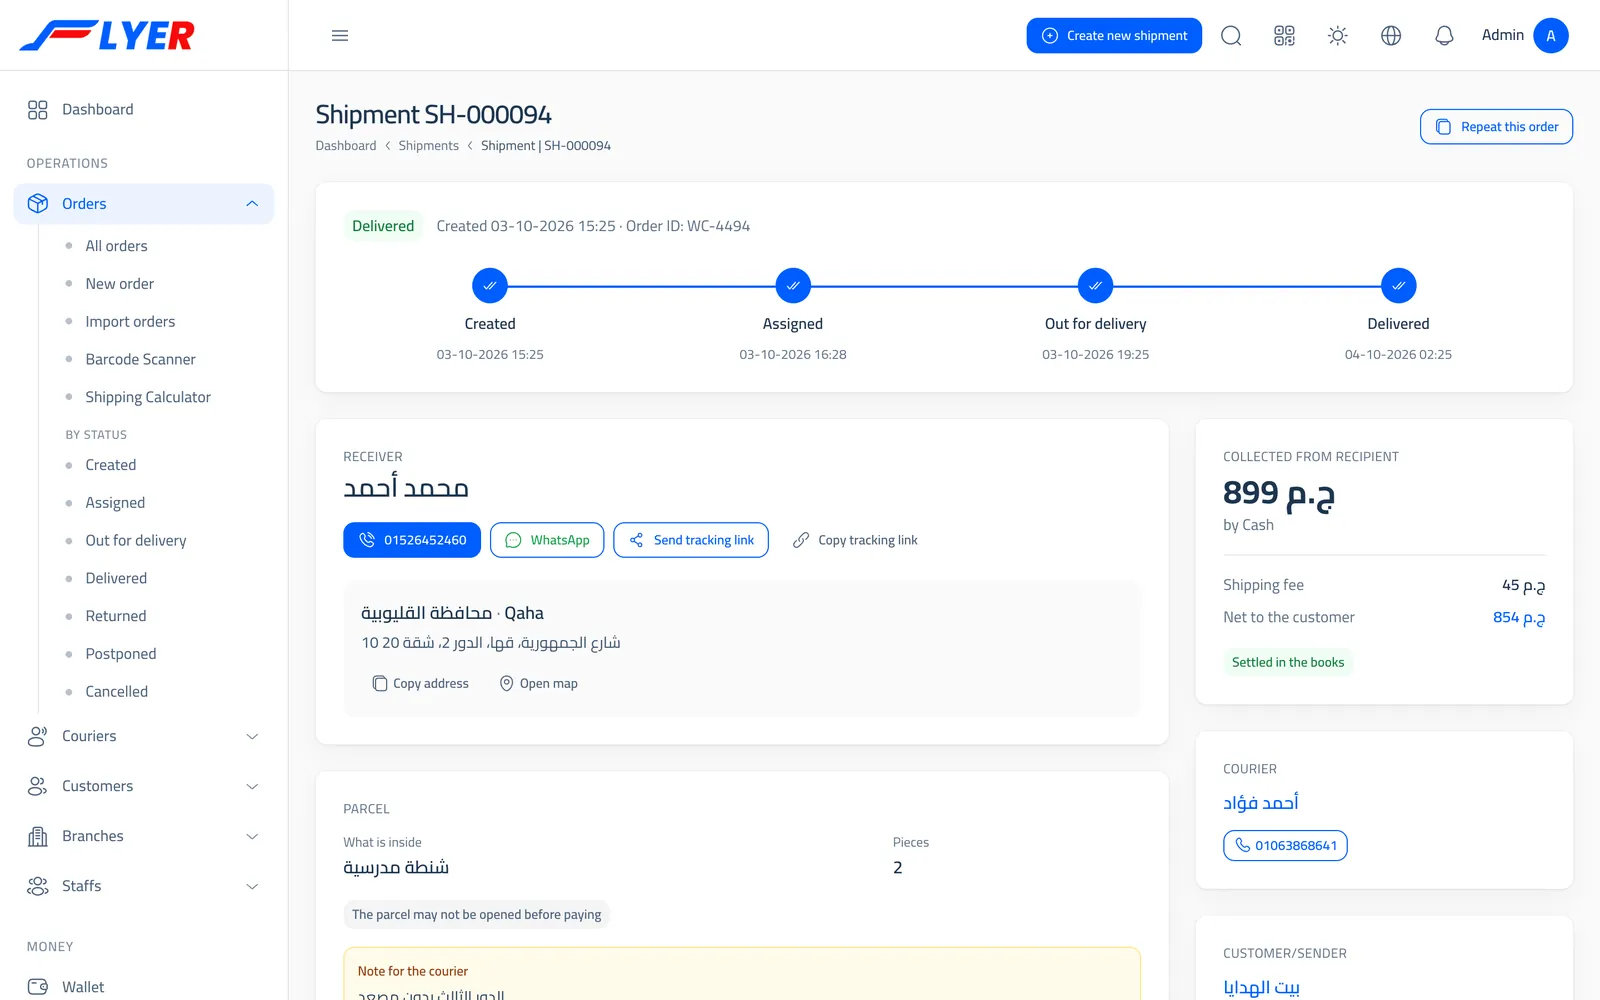Click Dashboard breadcrumb link
1600x1000 pixels.
click(346, 146)
